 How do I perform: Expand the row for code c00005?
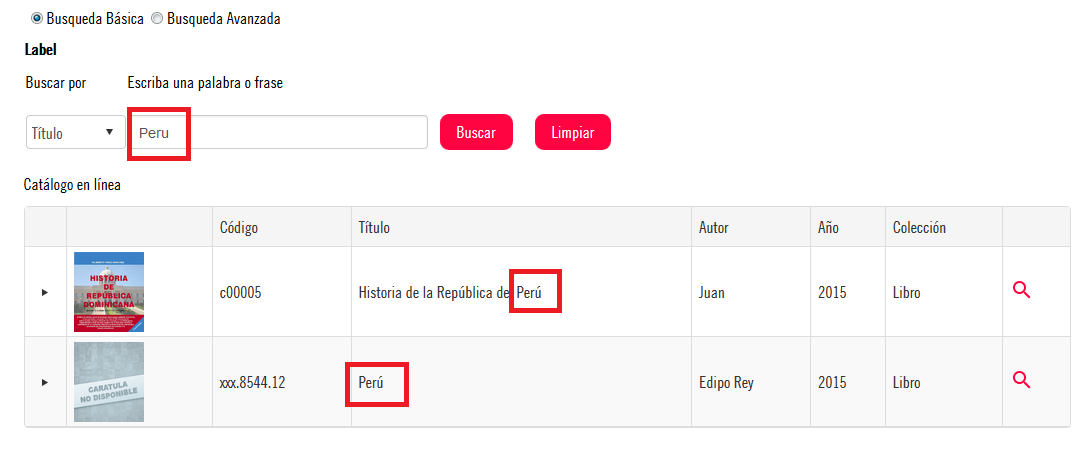click(44, 292)
